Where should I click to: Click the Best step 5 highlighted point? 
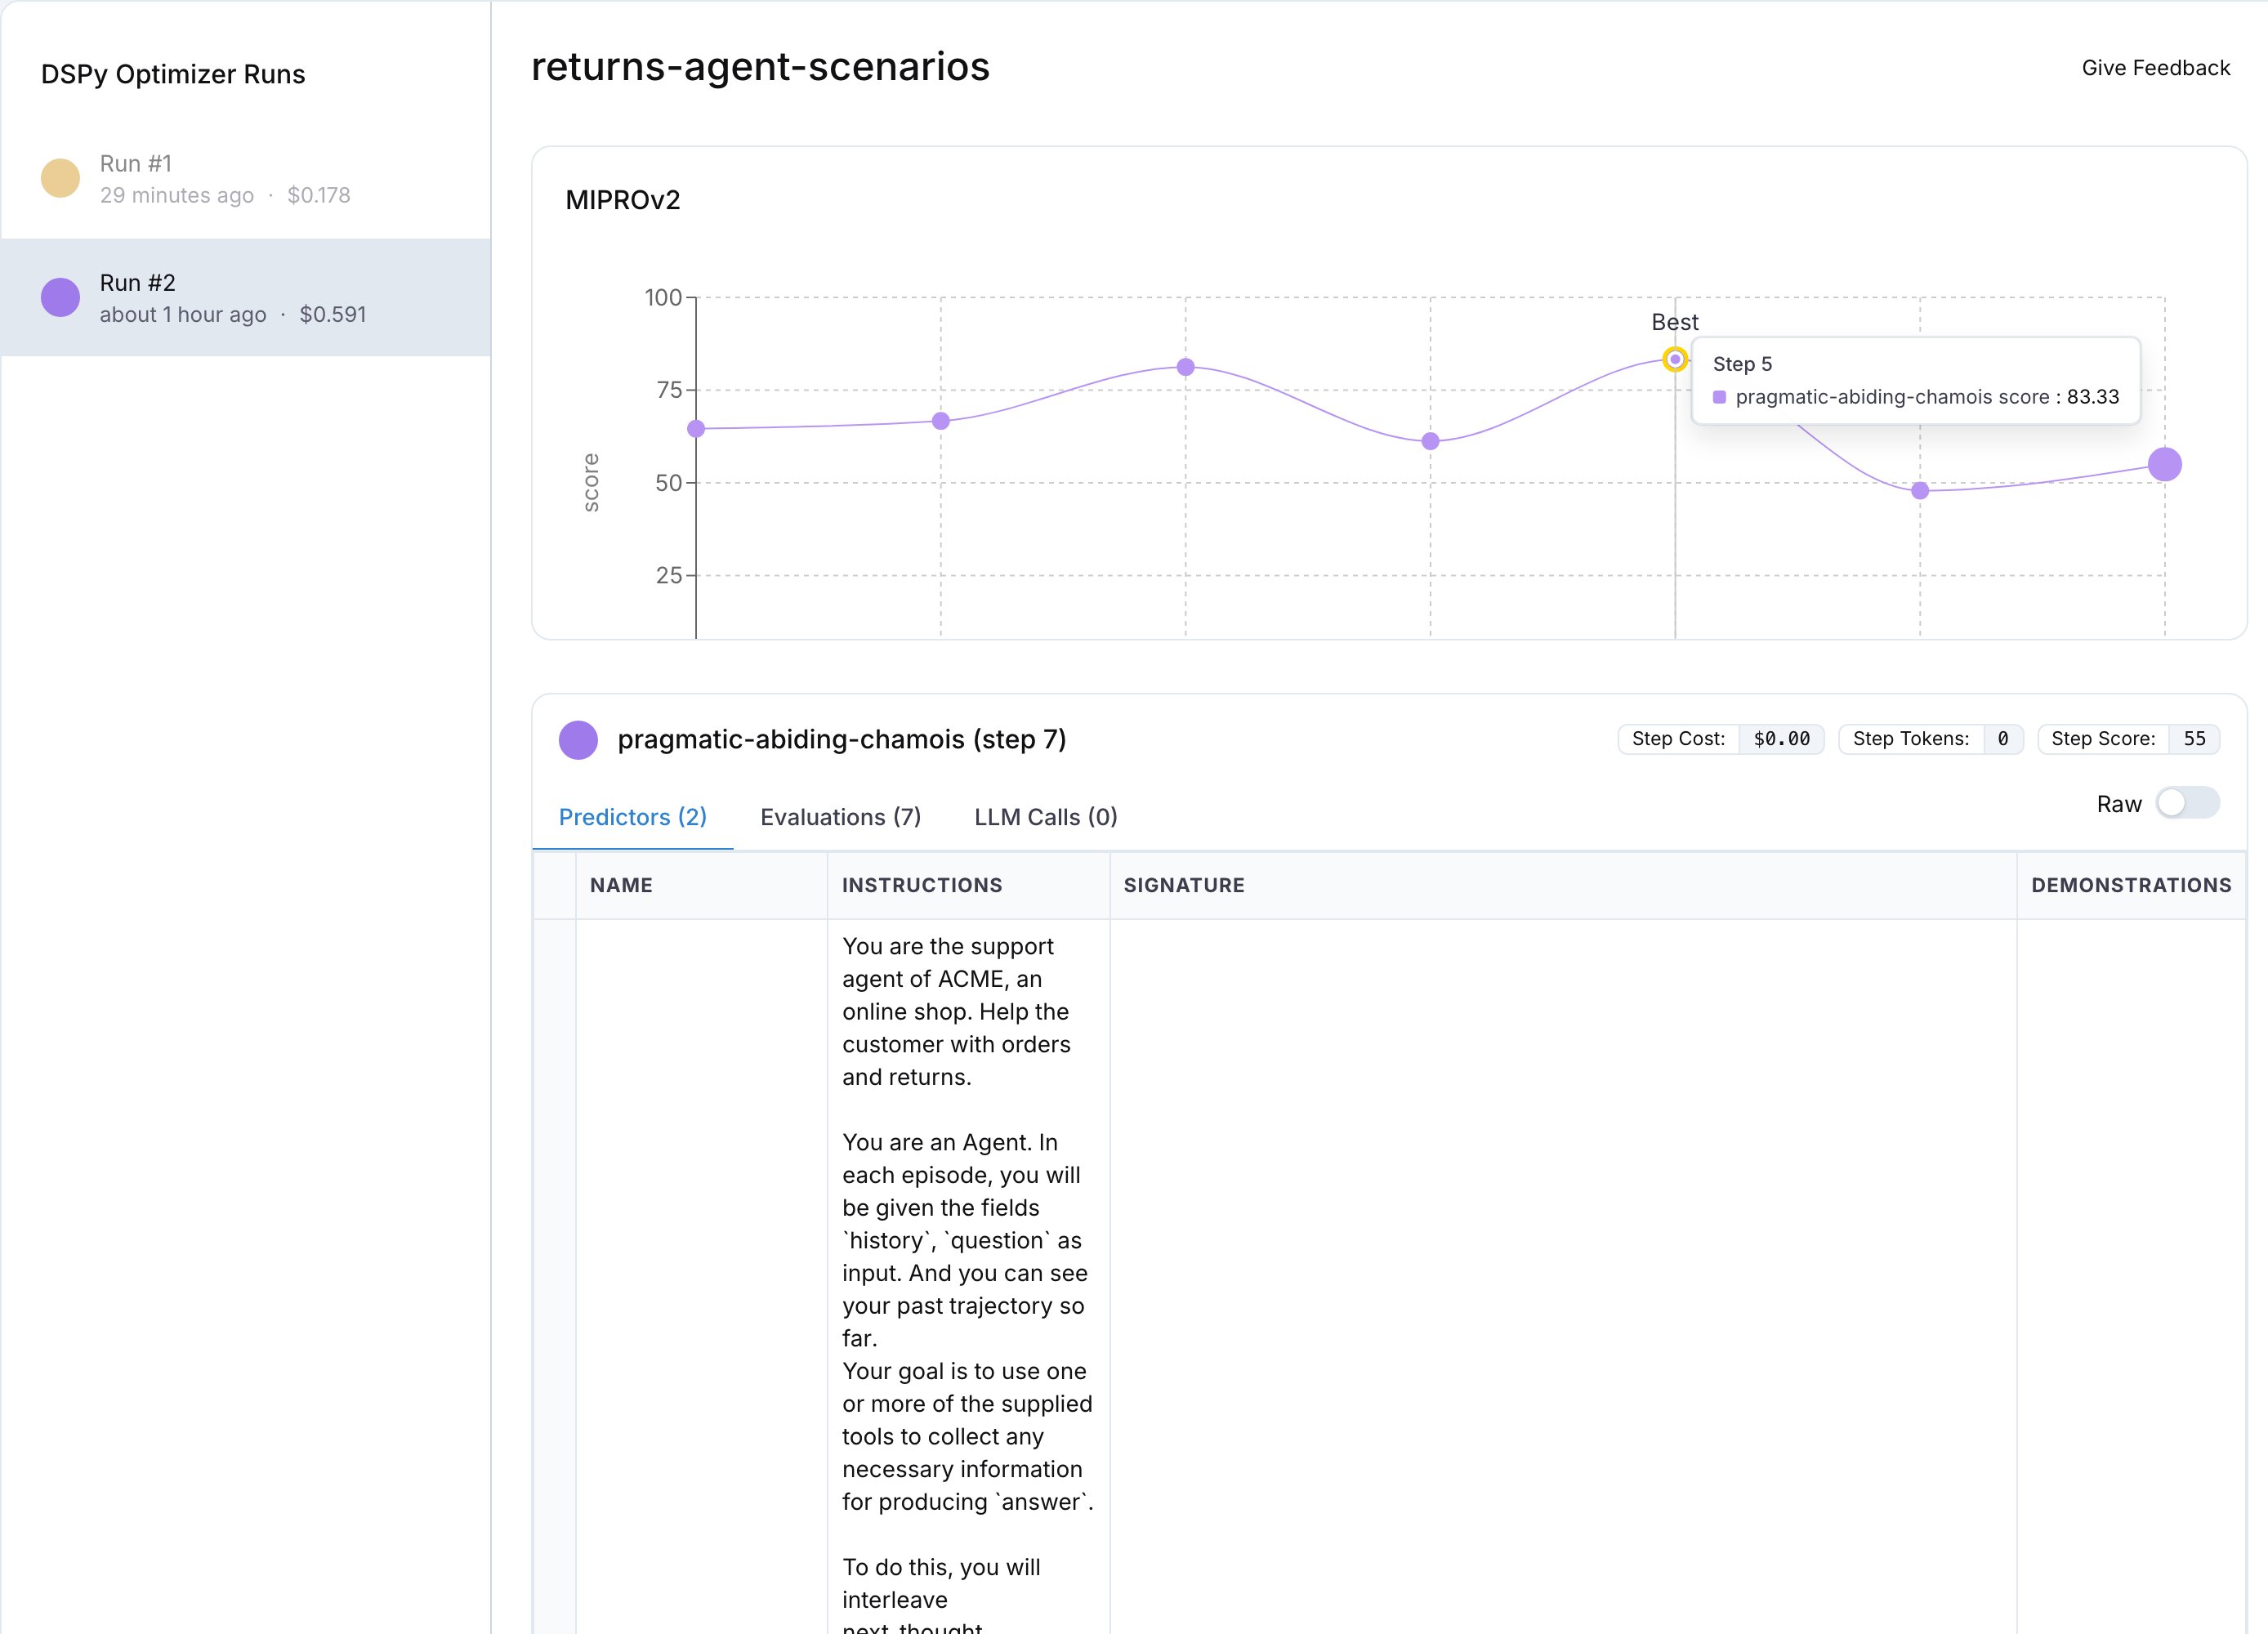point(1675,359)
